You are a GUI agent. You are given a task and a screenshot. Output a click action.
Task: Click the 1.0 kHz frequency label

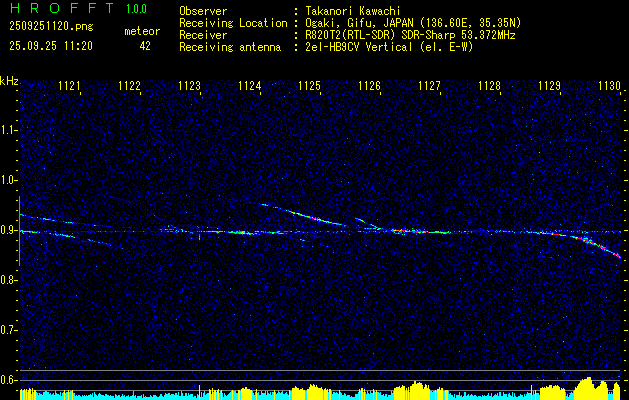point(8,180)
